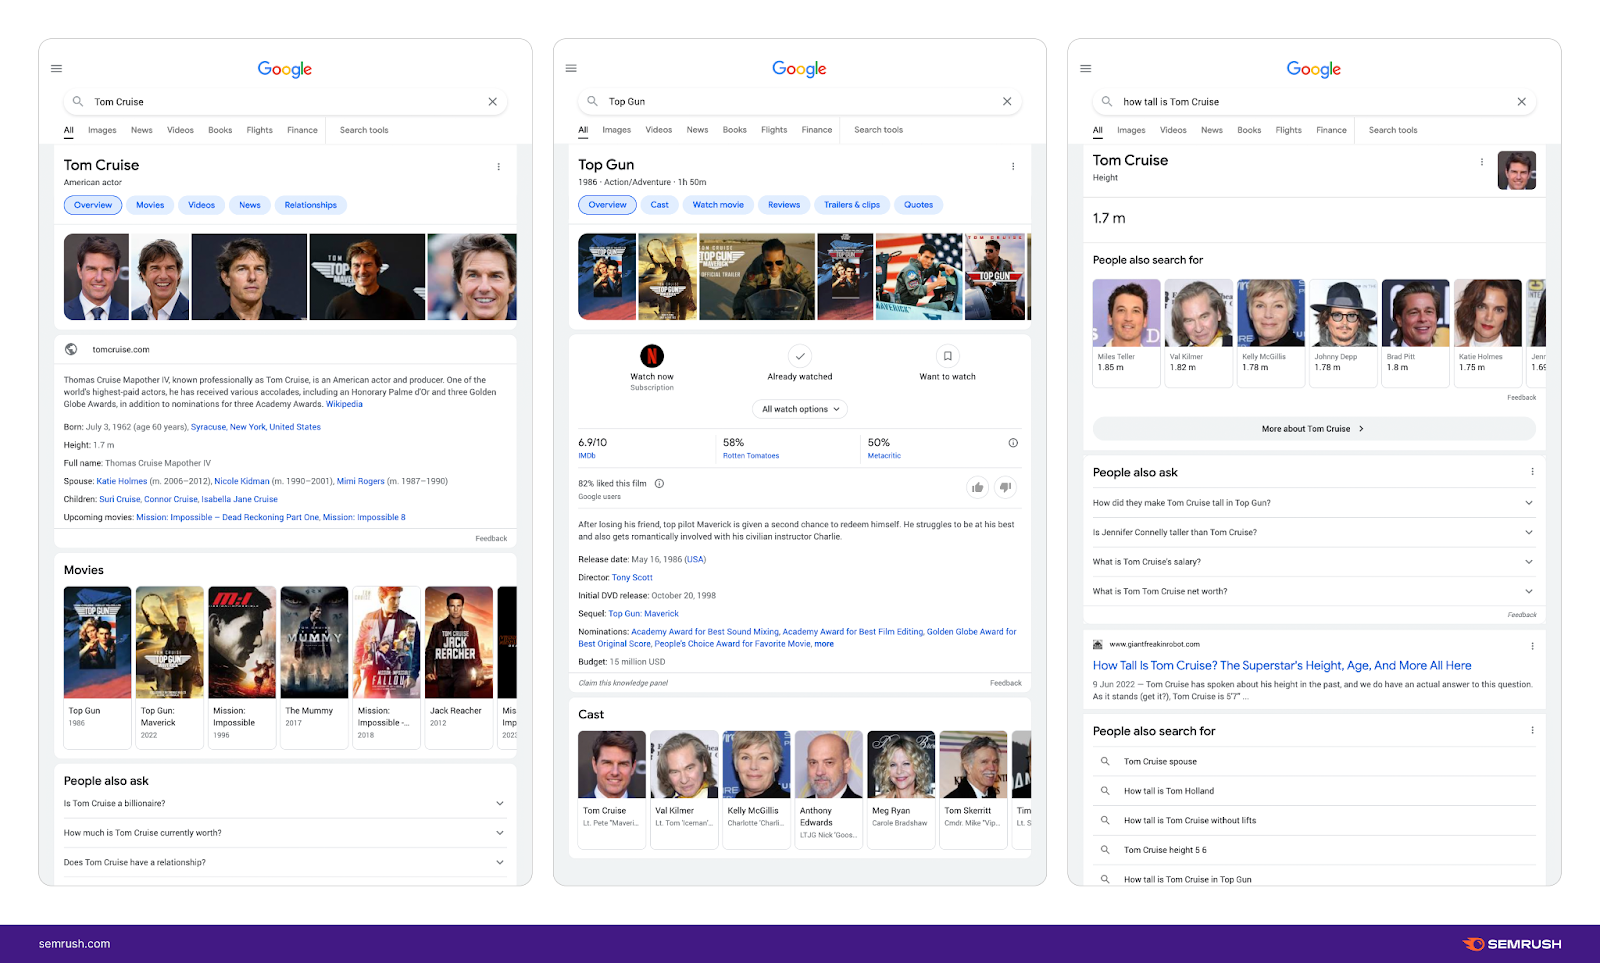Click globe icon next to tomcruise.com
The width and height of the screenshot is (1600, 963).
(71, 350)
